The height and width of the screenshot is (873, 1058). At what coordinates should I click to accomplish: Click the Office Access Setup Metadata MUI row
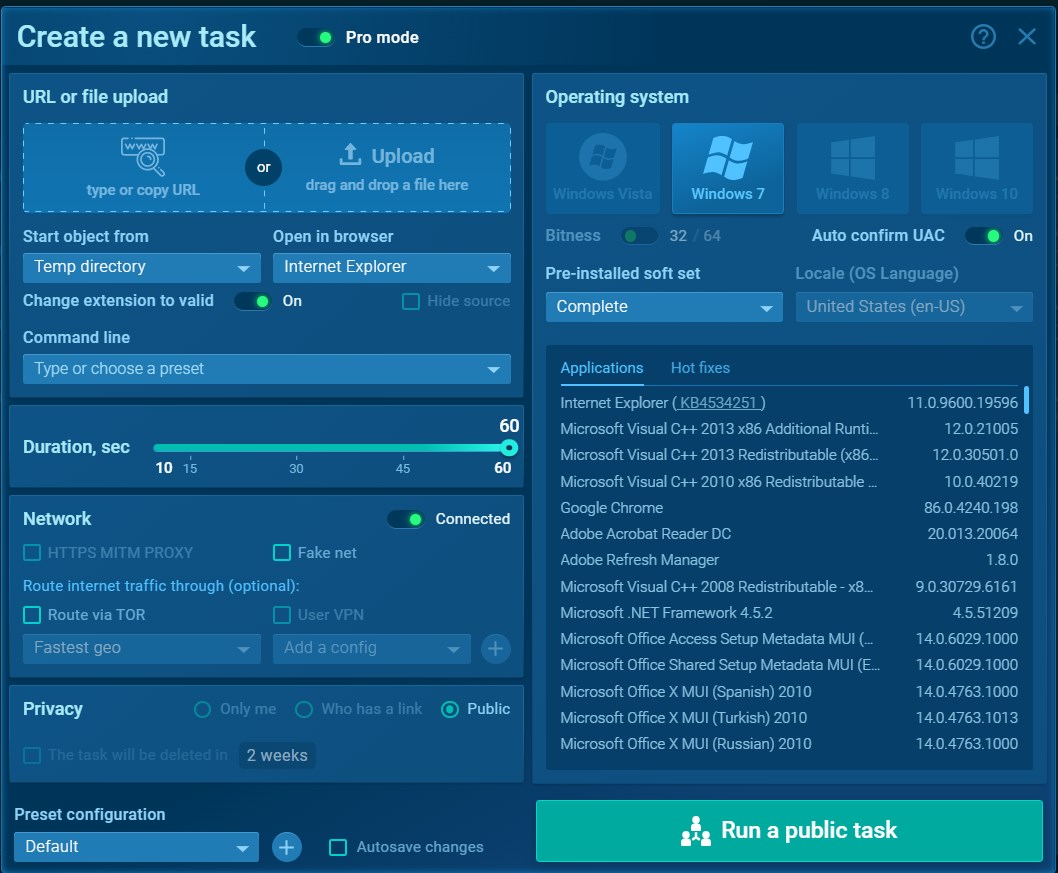tap(789, 639)
